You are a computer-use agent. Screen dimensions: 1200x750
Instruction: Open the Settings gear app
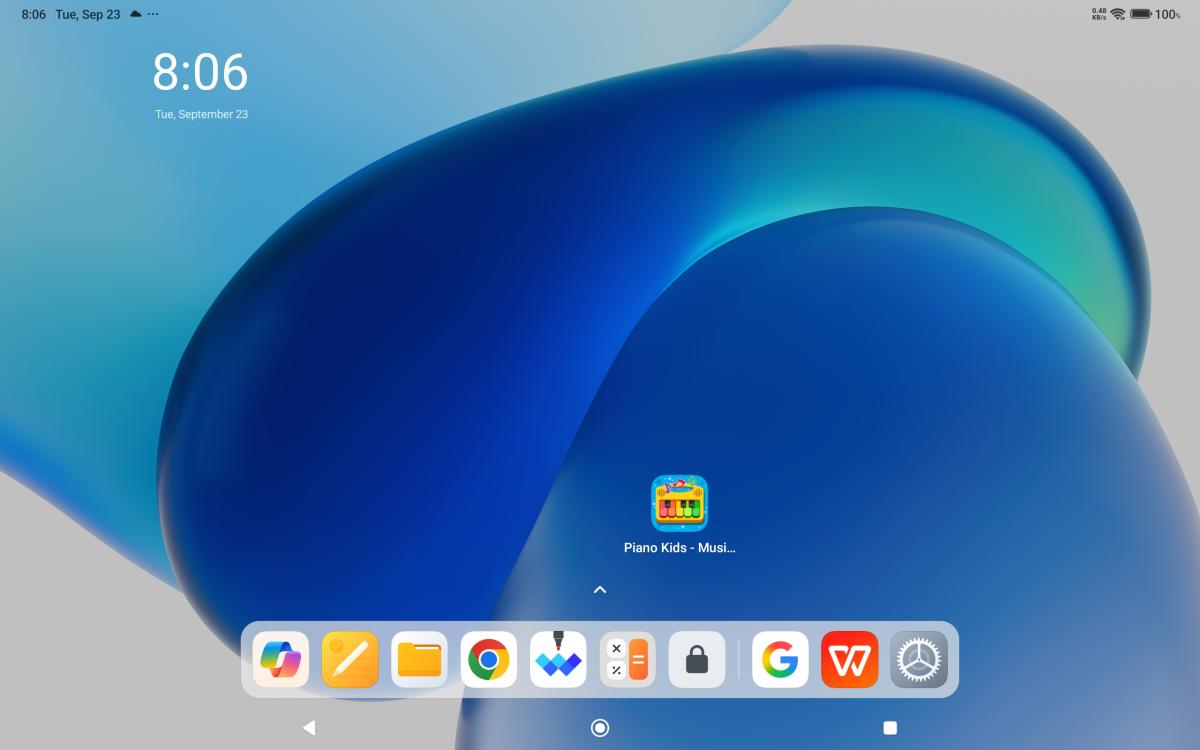point(919,660)
